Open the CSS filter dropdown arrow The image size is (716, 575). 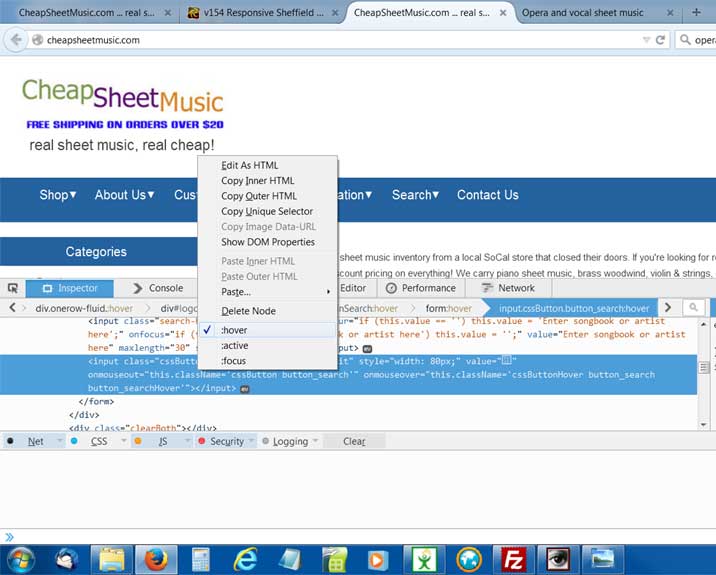point(123,441)
